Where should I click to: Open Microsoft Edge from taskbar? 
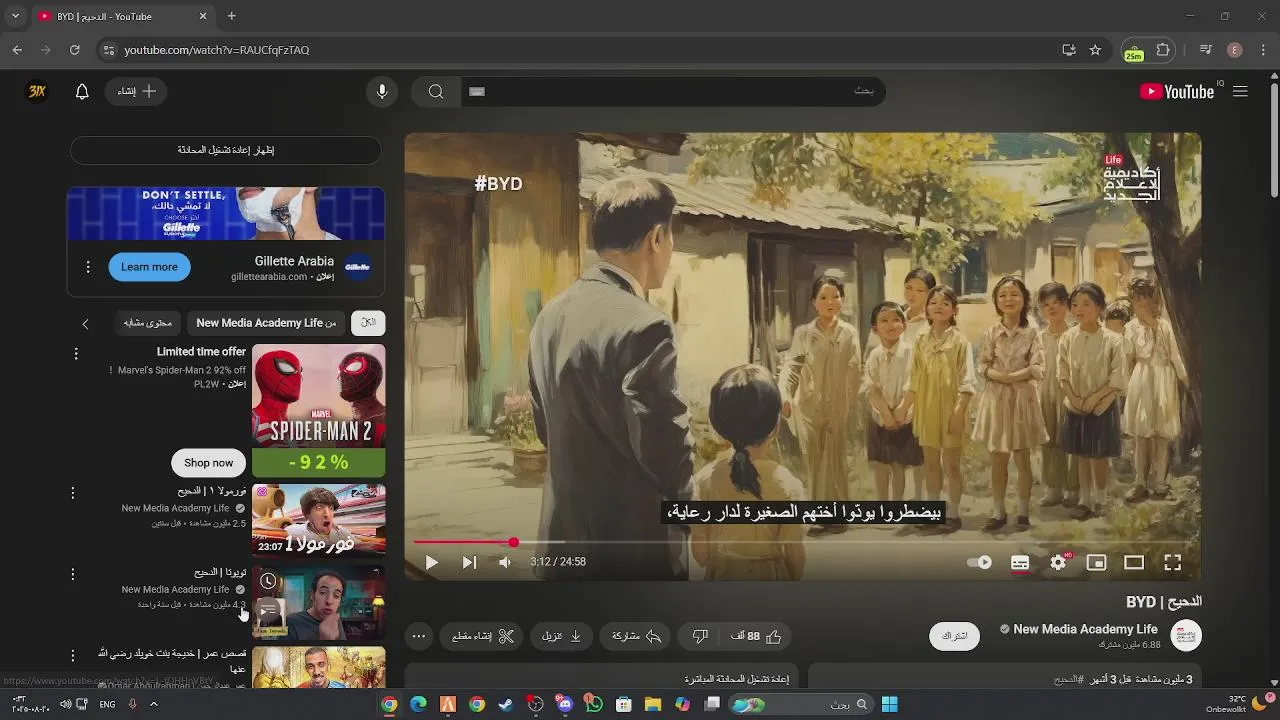point(419,704)
